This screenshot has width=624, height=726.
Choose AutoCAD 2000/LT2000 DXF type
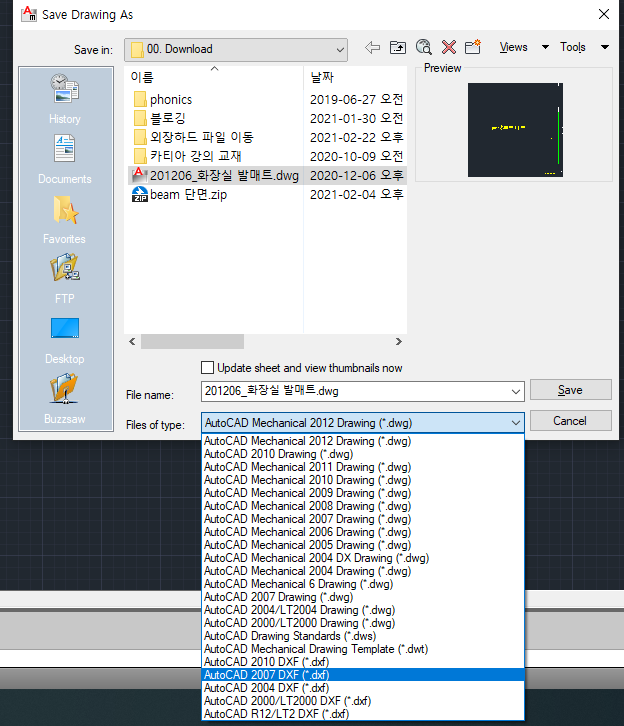363,701
